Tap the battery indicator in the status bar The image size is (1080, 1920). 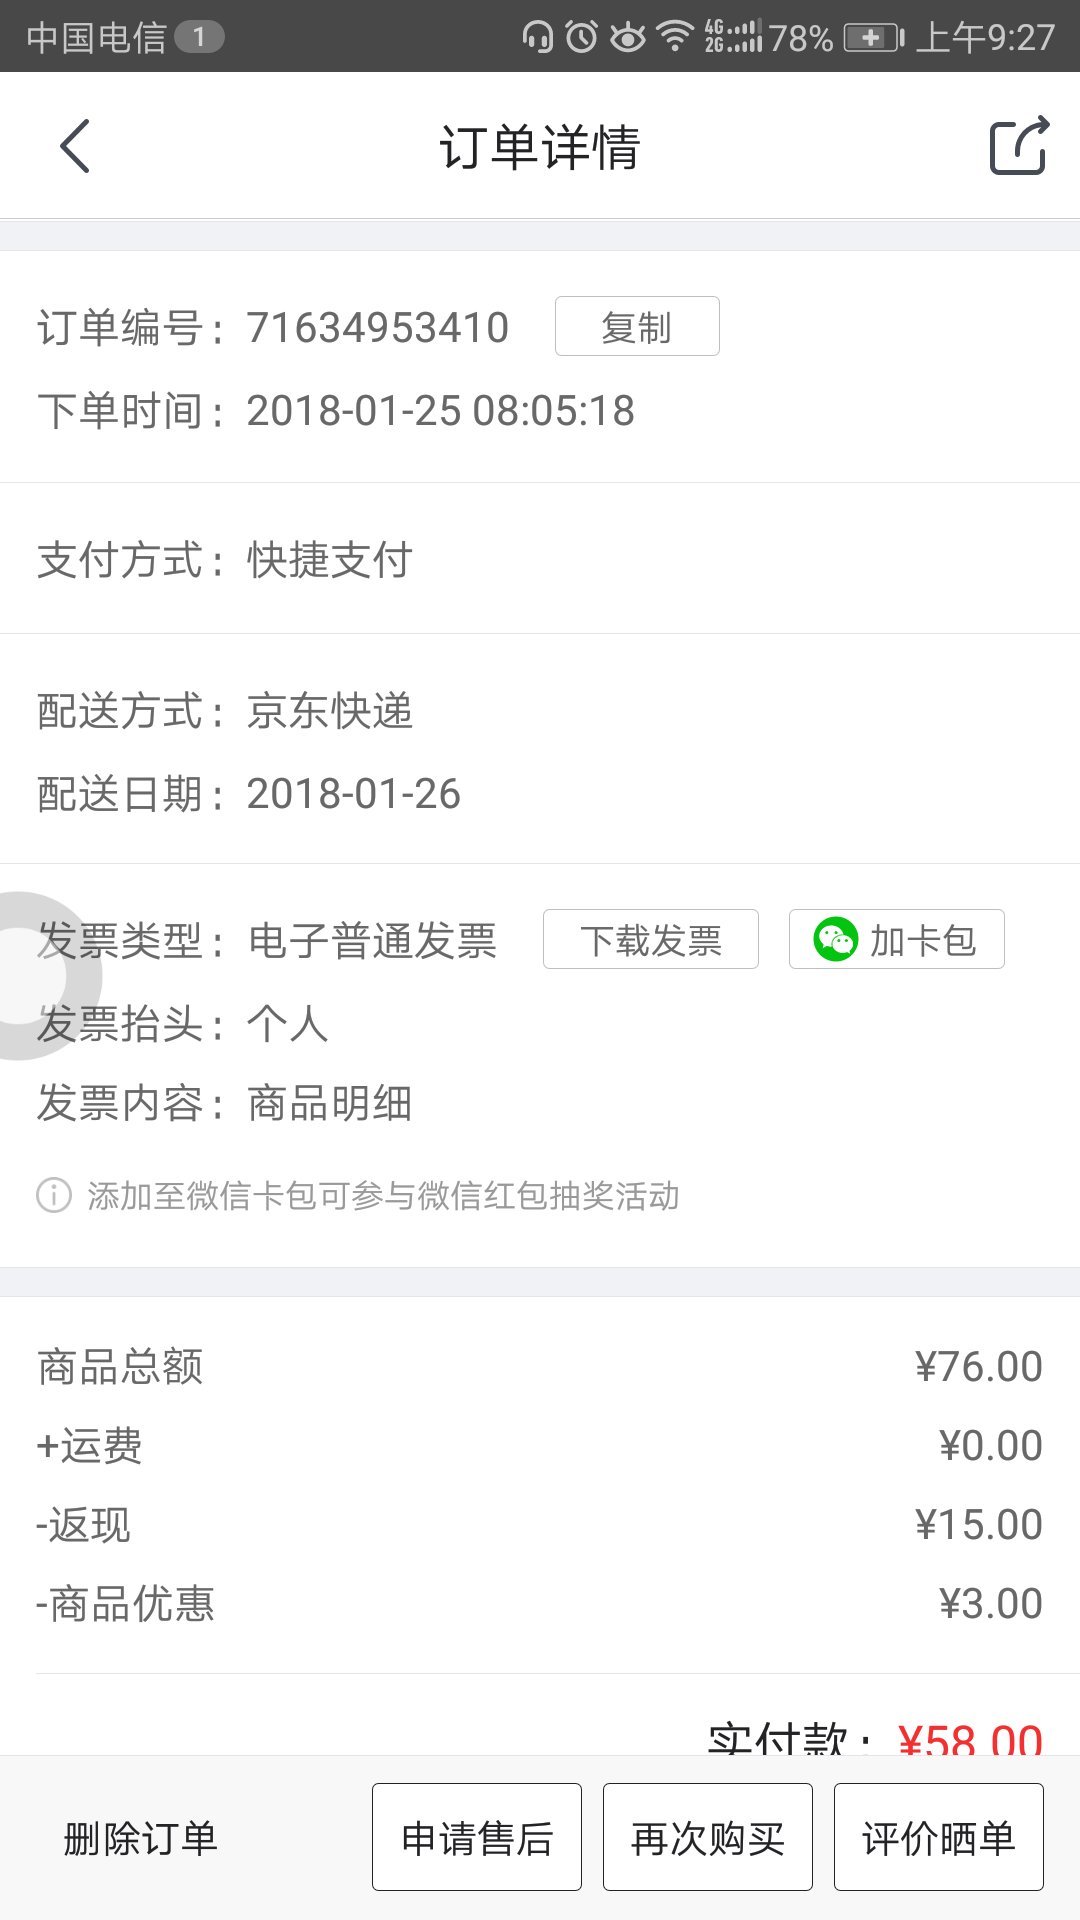coord(874,38)
